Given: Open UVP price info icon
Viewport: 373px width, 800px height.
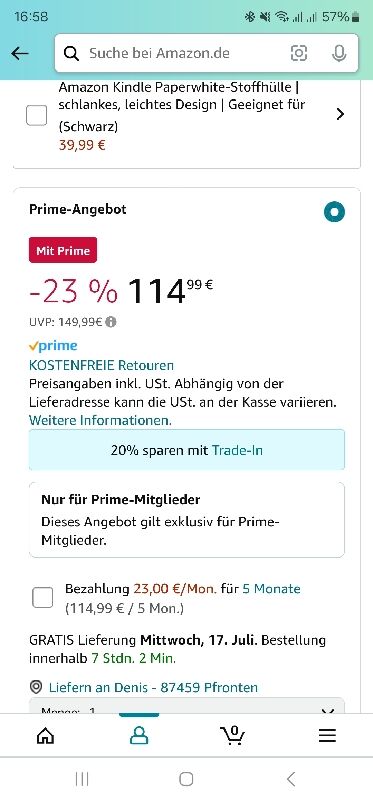Looking at the screenshot, I should click(x=111, y=322).
